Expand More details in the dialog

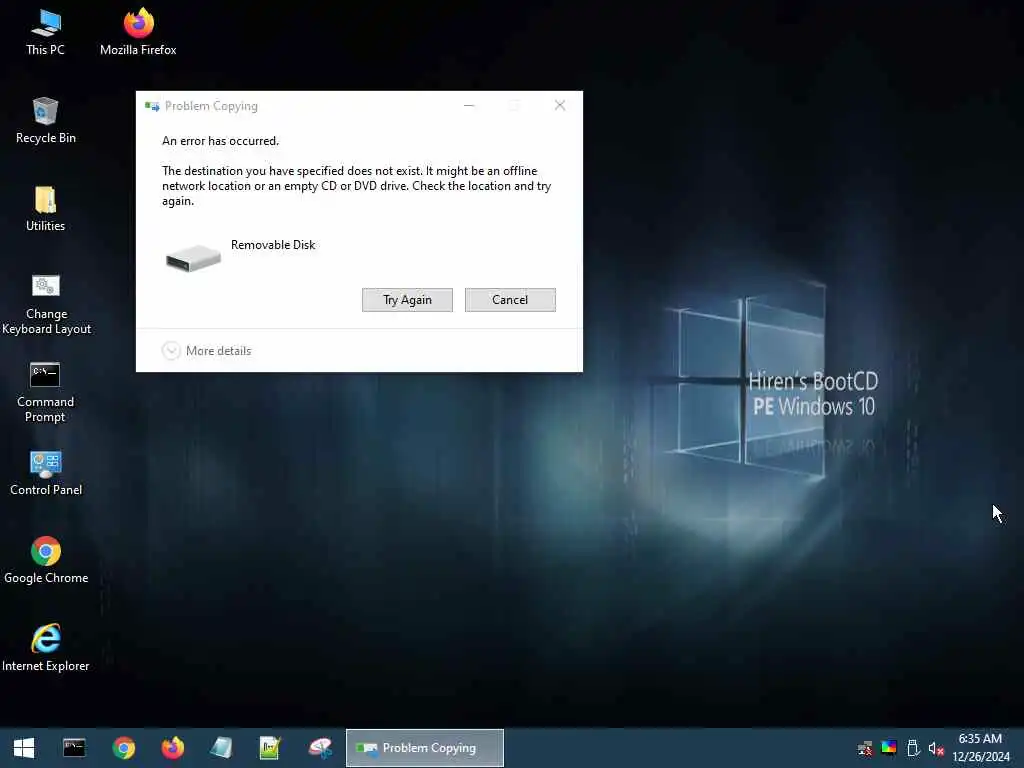(206, 351)
